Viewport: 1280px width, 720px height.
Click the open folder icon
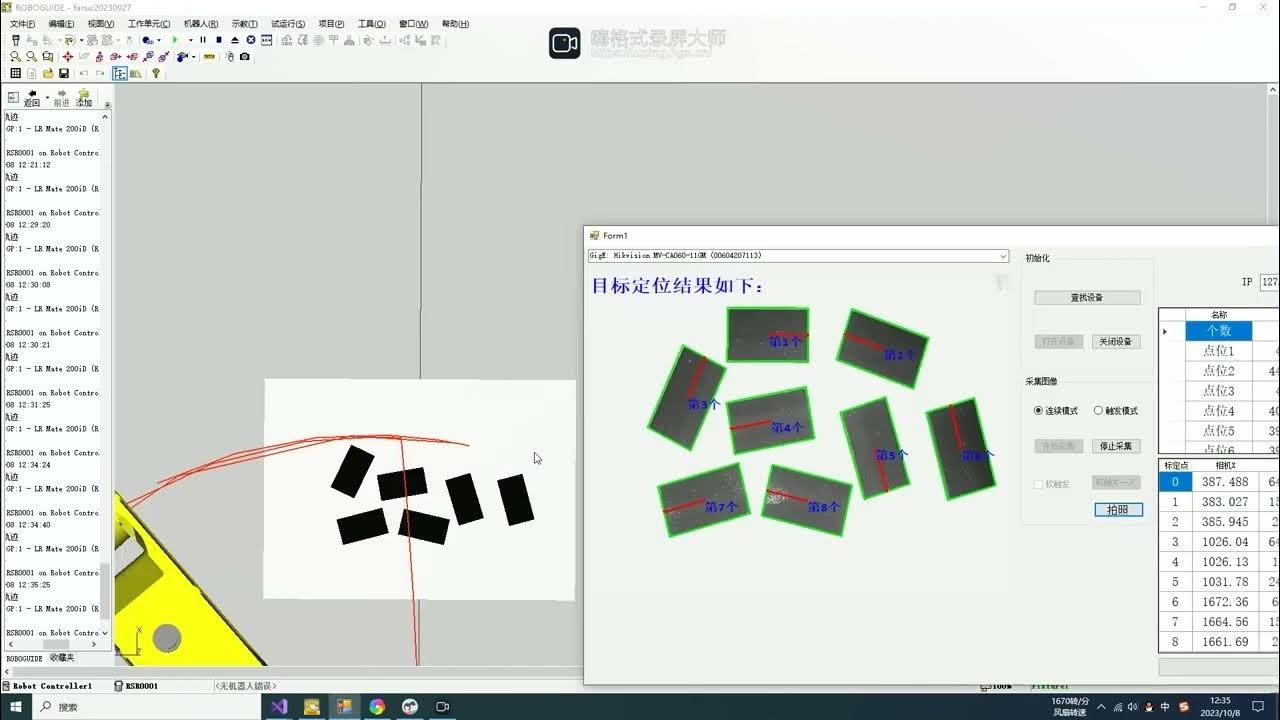pos(48,73)
